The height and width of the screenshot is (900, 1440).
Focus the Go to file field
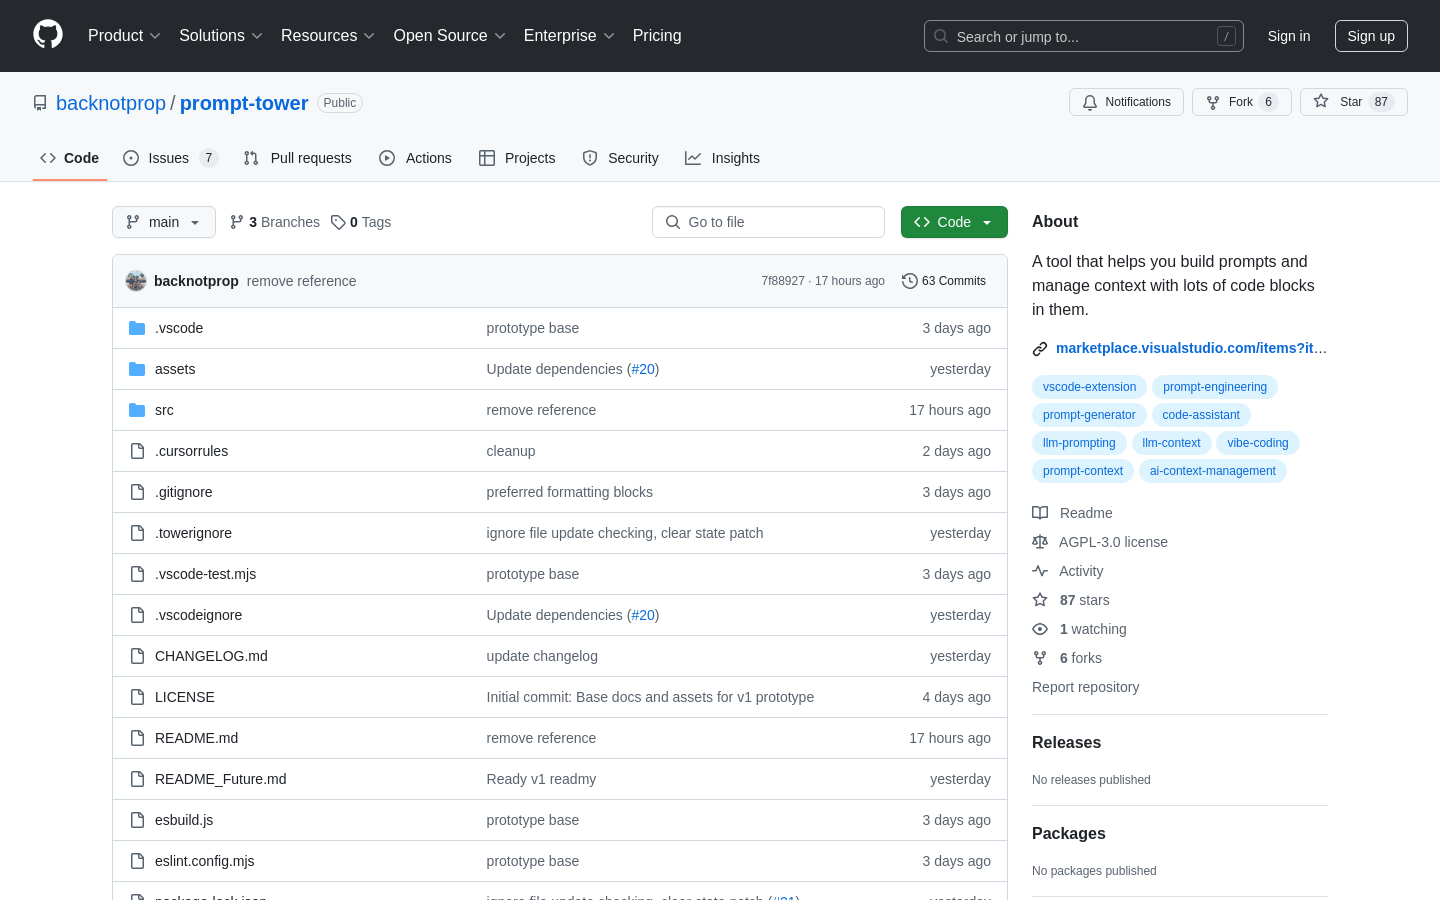768,222
